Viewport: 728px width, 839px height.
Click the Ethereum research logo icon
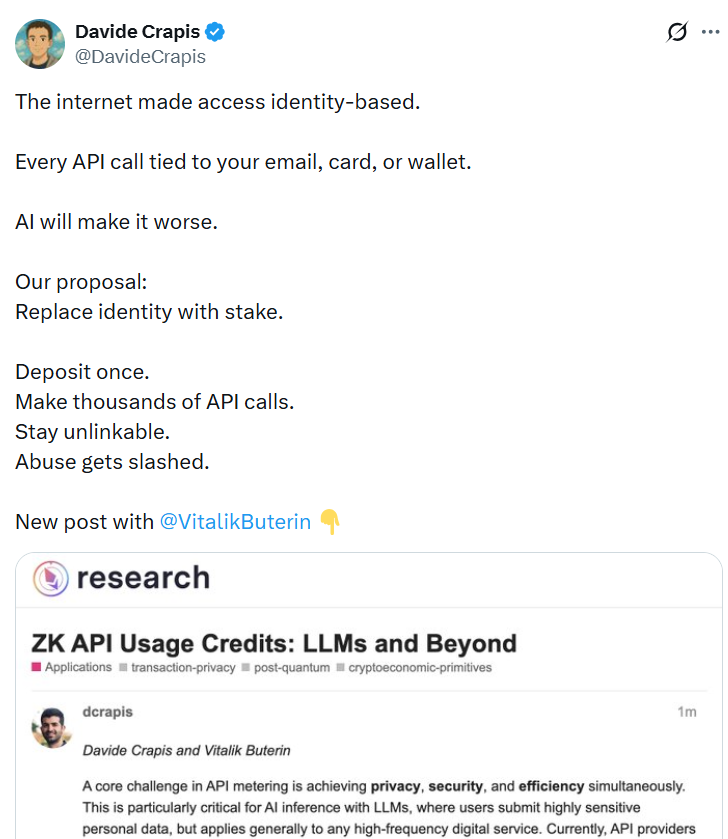(x=50, y=578)
